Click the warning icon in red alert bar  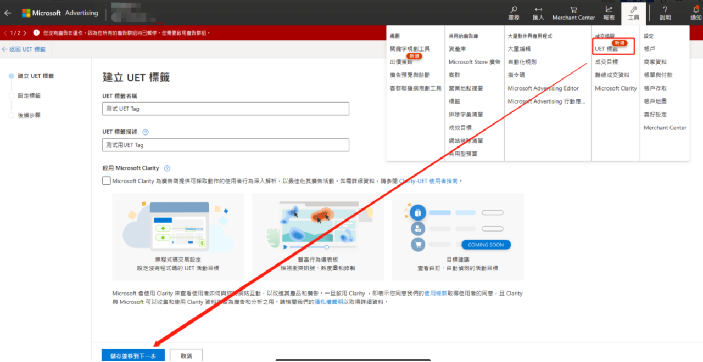click(36, 33)
